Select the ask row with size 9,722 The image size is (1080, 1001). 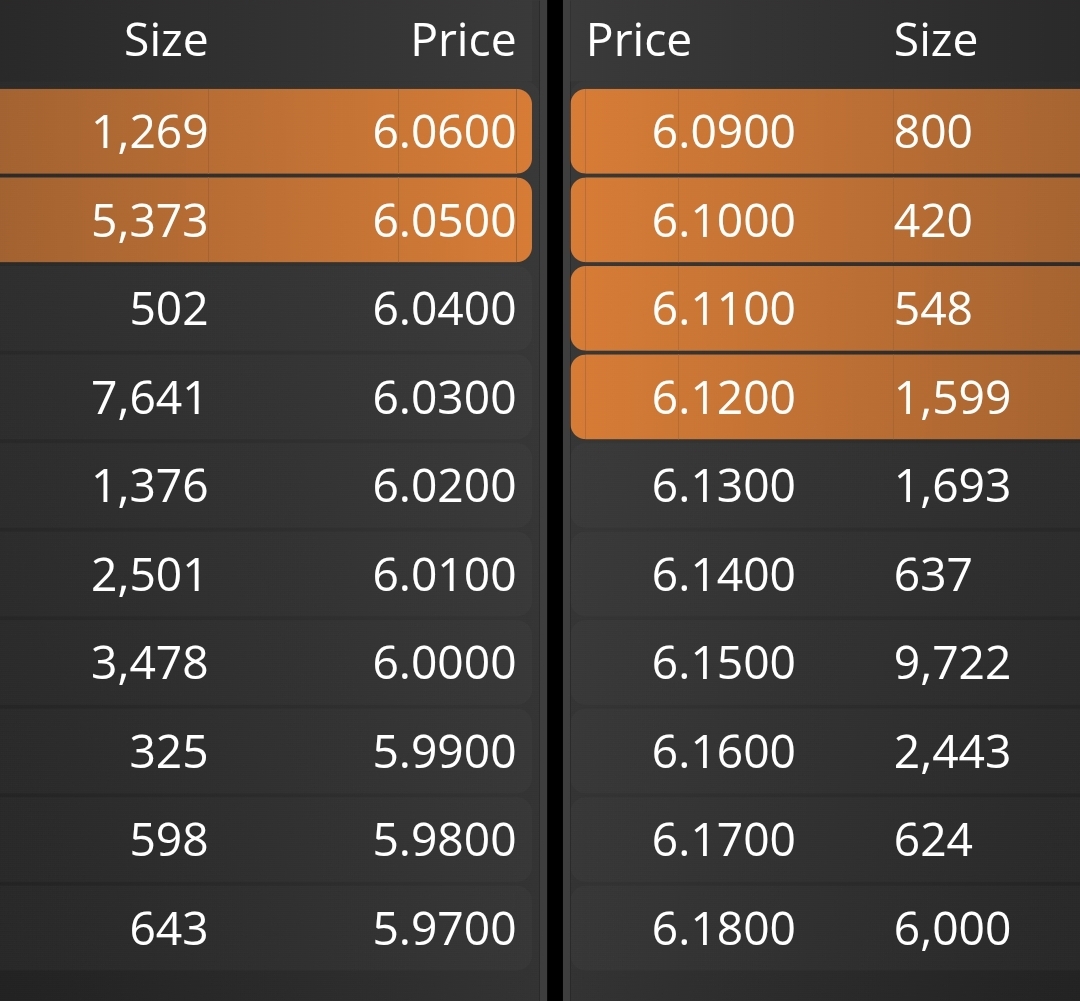pyautogui.click(x=825, y=662)
